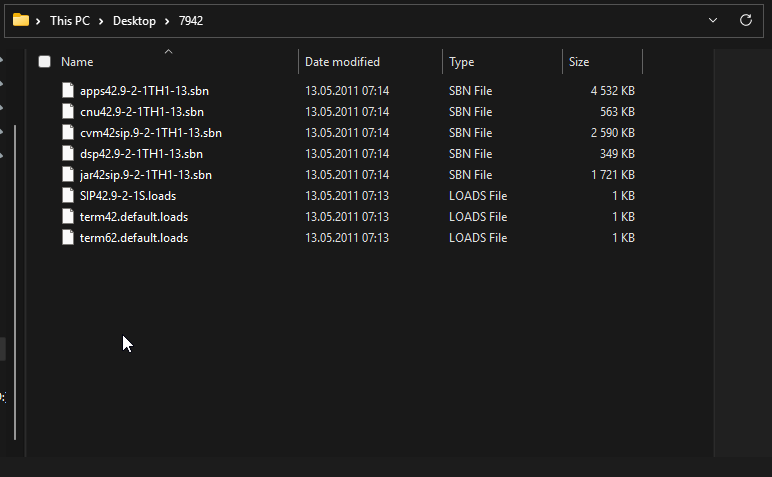This screenshot has width=772, height=477.
Task: Click file icon of apps42.9-2-1TH1-13.sbn
Action: point(68,91)
